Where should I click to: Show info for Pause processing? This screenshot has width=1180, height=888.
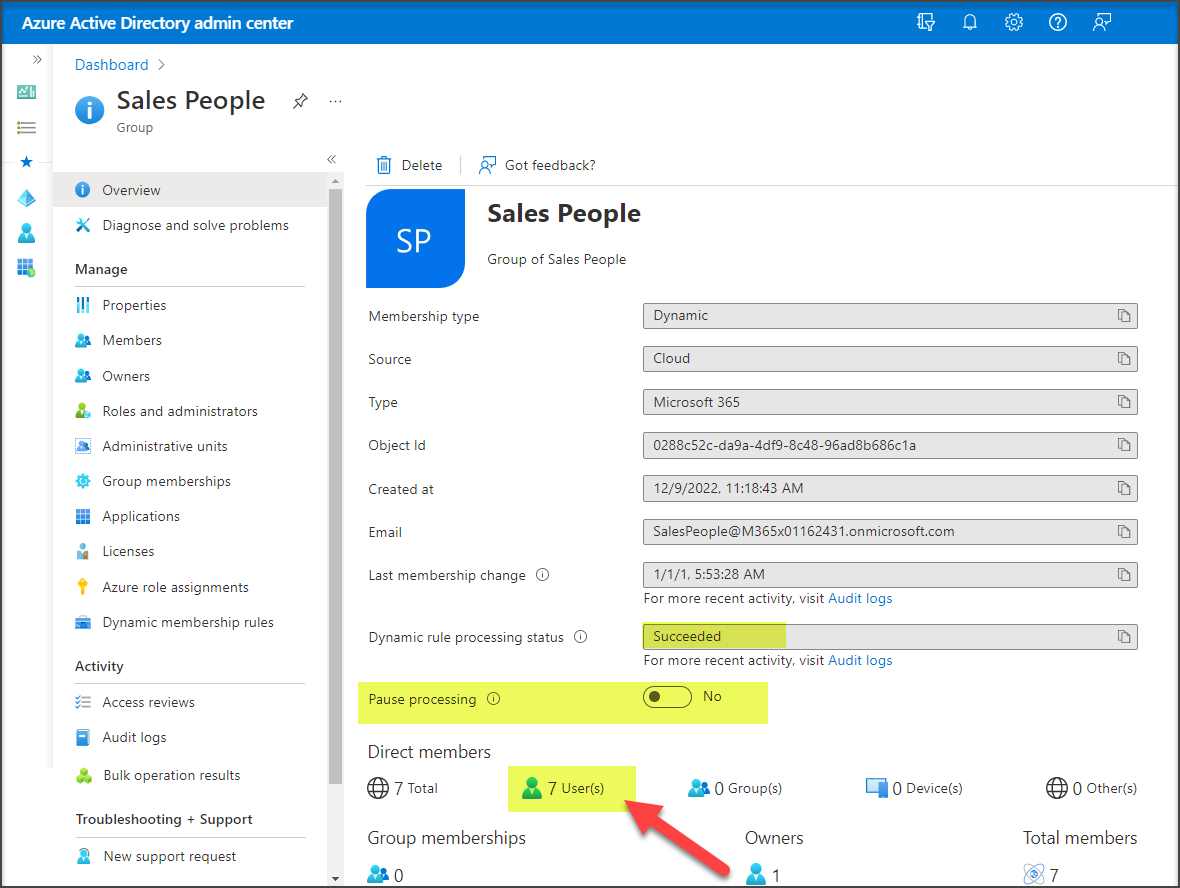coord(493,699)
